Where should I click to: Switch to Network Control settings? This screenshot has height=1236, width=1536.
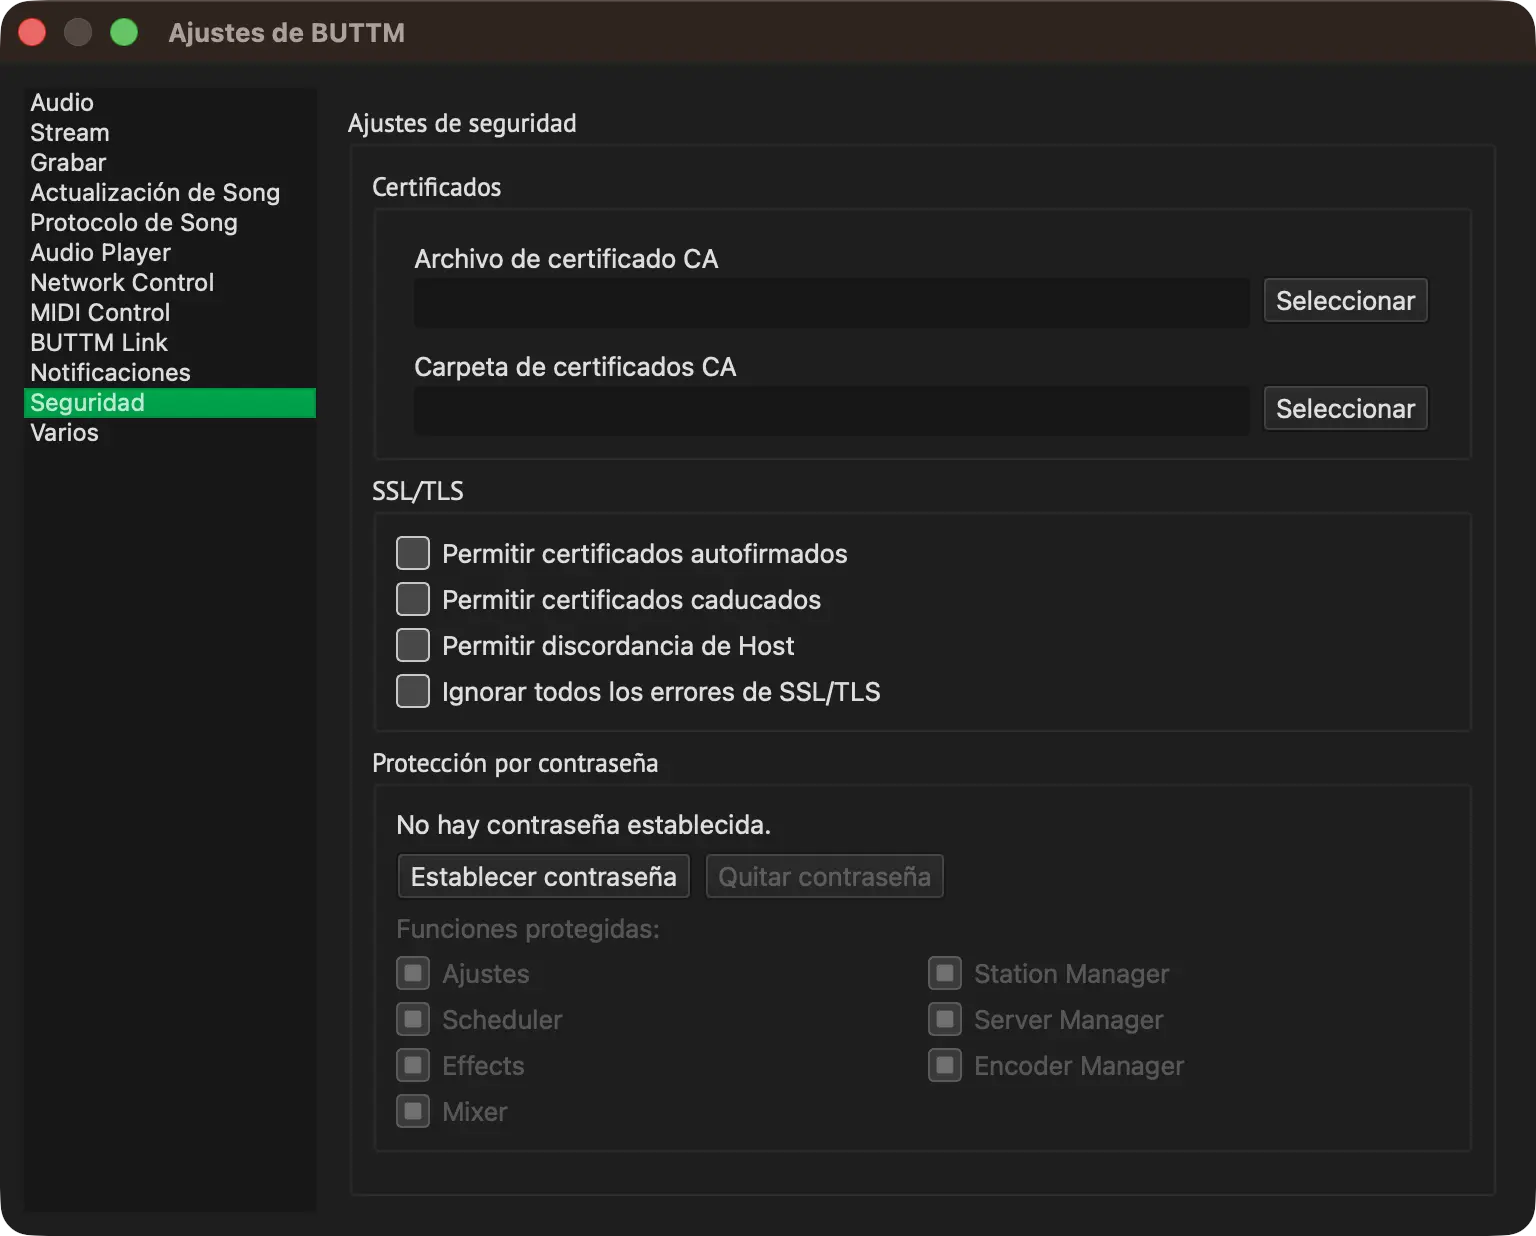pyautogui.click(x=169, y=283)
